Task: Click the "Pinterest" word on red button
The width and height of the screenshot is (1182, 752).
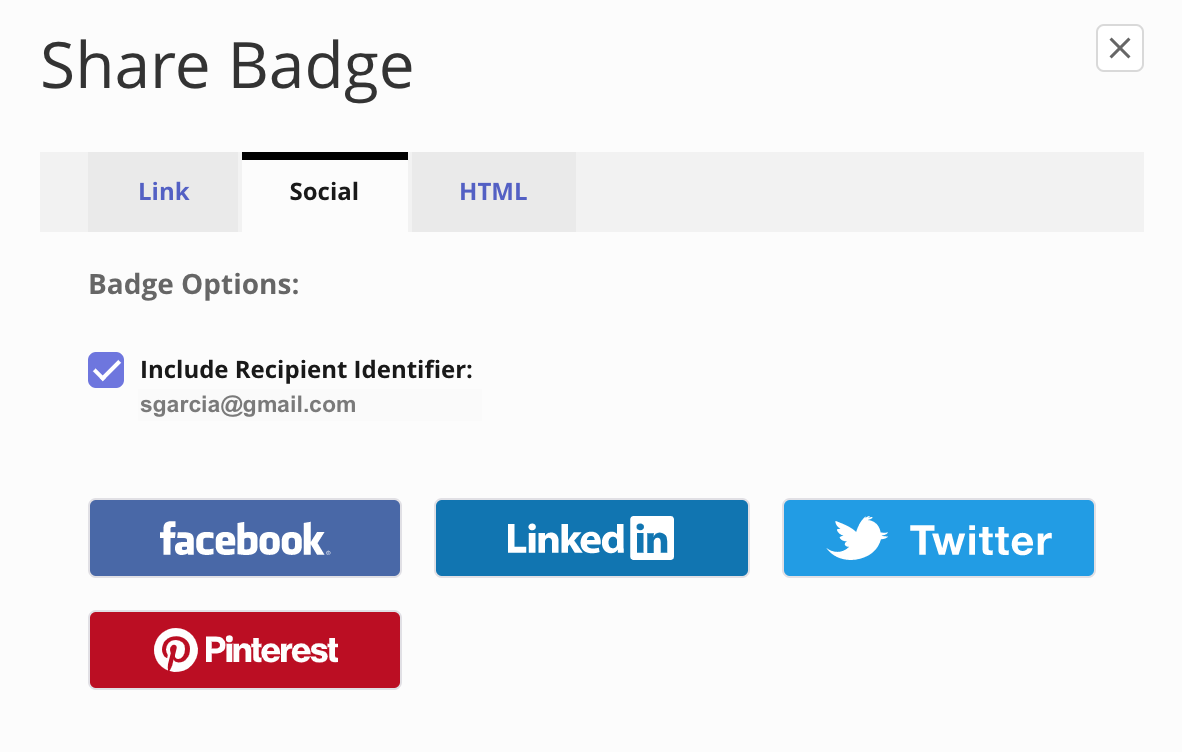Action: click(271, 651)
